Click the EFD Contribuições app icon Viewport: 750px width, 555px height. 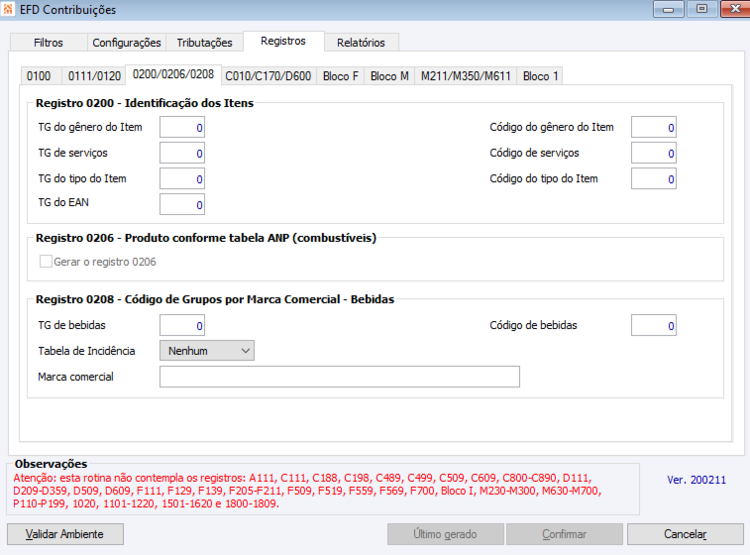[x=8, y=9]
